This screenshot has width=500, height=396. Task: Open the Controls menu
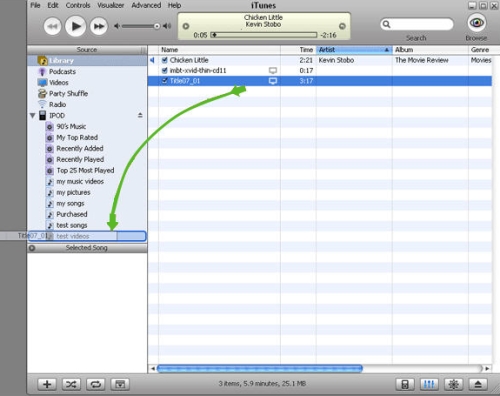click(78, 5)
